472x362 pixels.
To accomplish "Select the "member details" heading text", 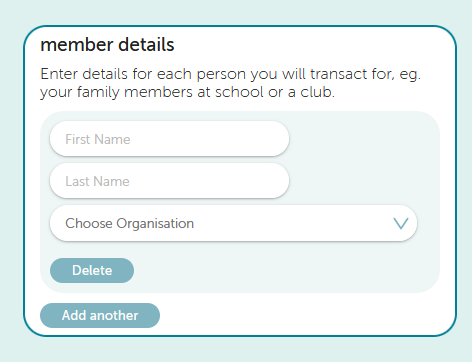I will tap(107, 45).
